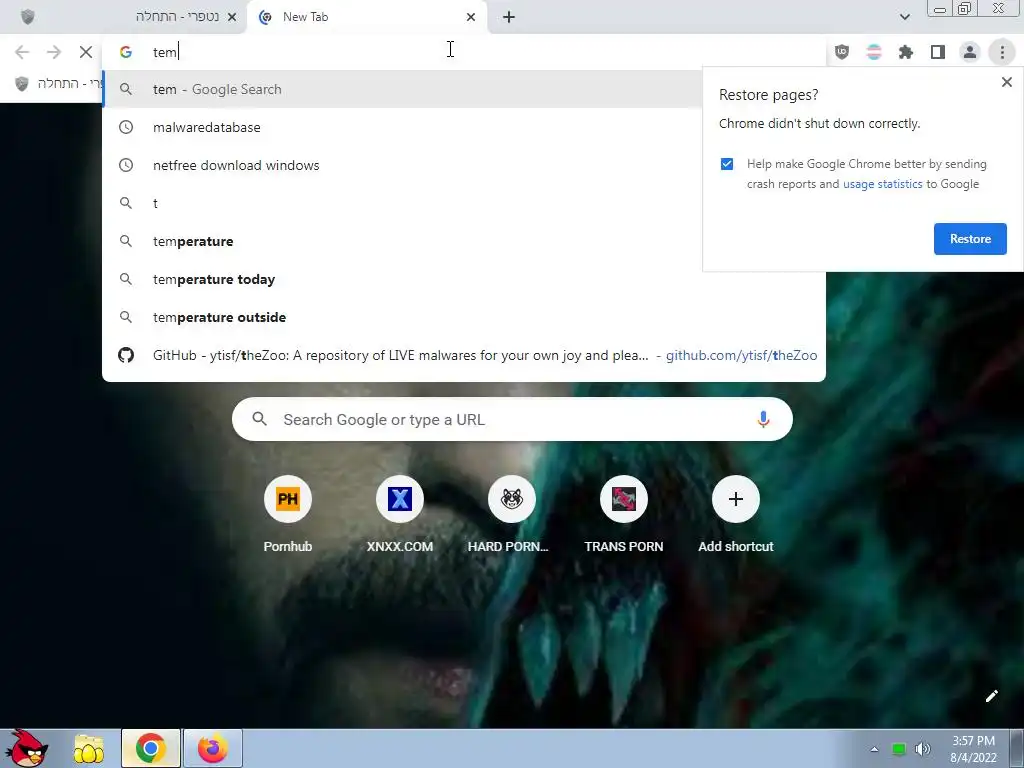This screenshot has height=768, width=1024.
Task: Select the 'temperature today' suggestion
Action: [464, 279]
